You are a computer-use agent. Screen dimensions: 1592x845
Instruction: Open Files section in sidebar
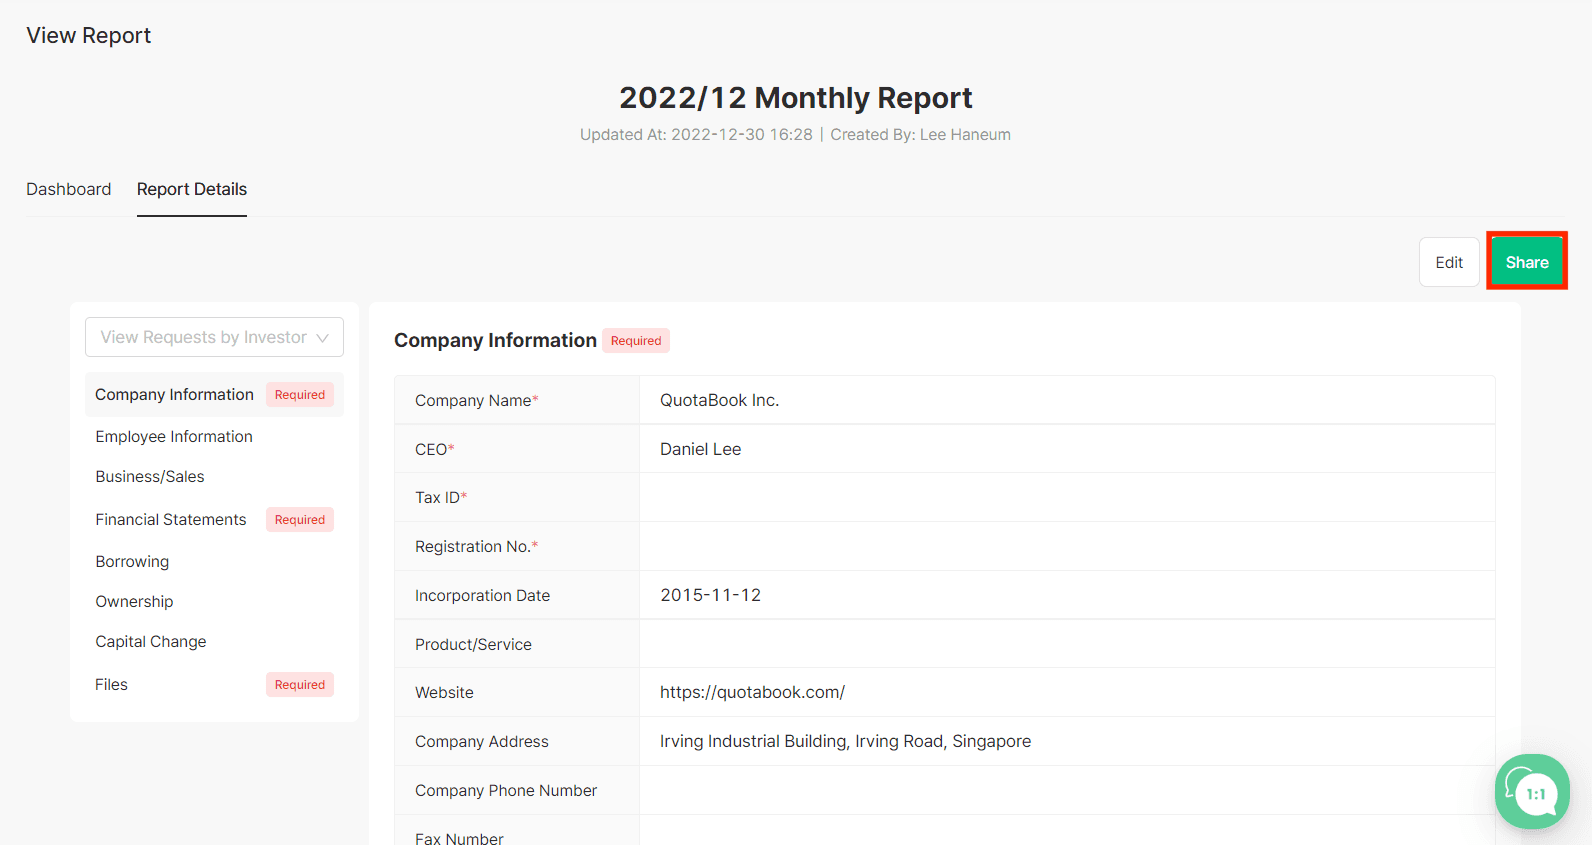click(111, 684)
